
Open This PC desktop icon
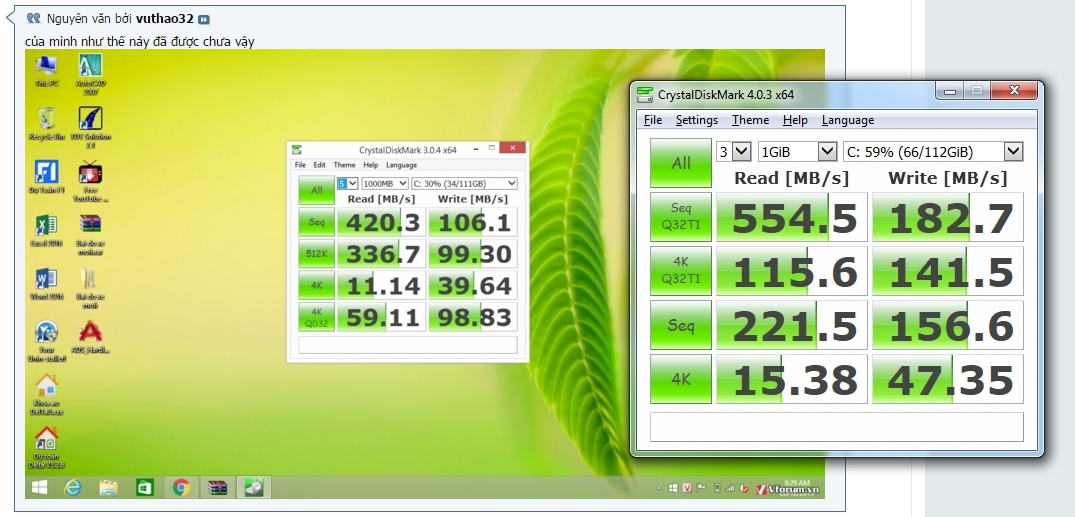(47, 70)
